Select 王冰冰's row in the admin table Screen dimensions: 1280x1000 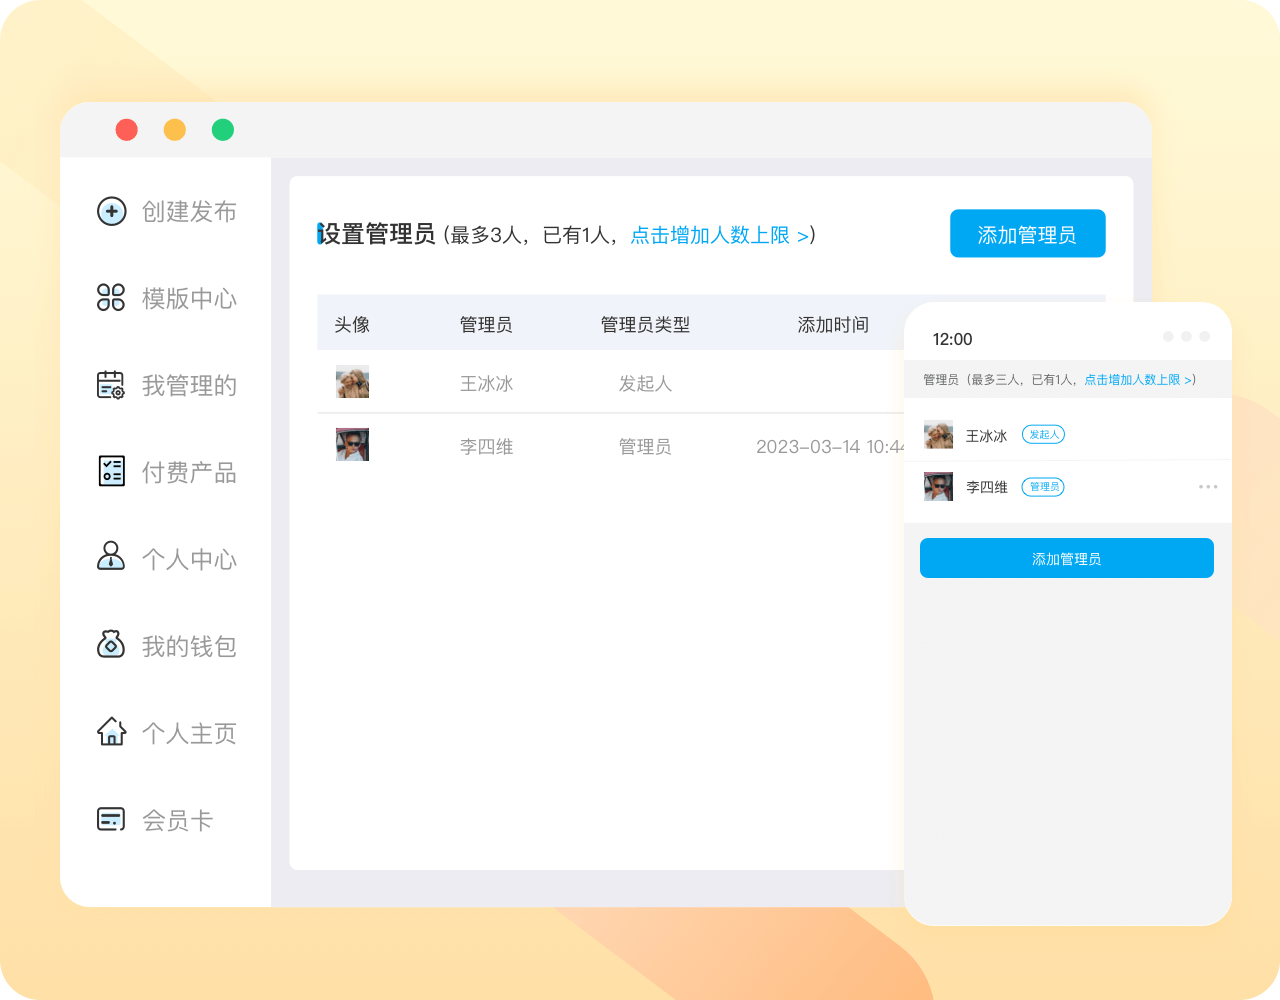[600, 382]
